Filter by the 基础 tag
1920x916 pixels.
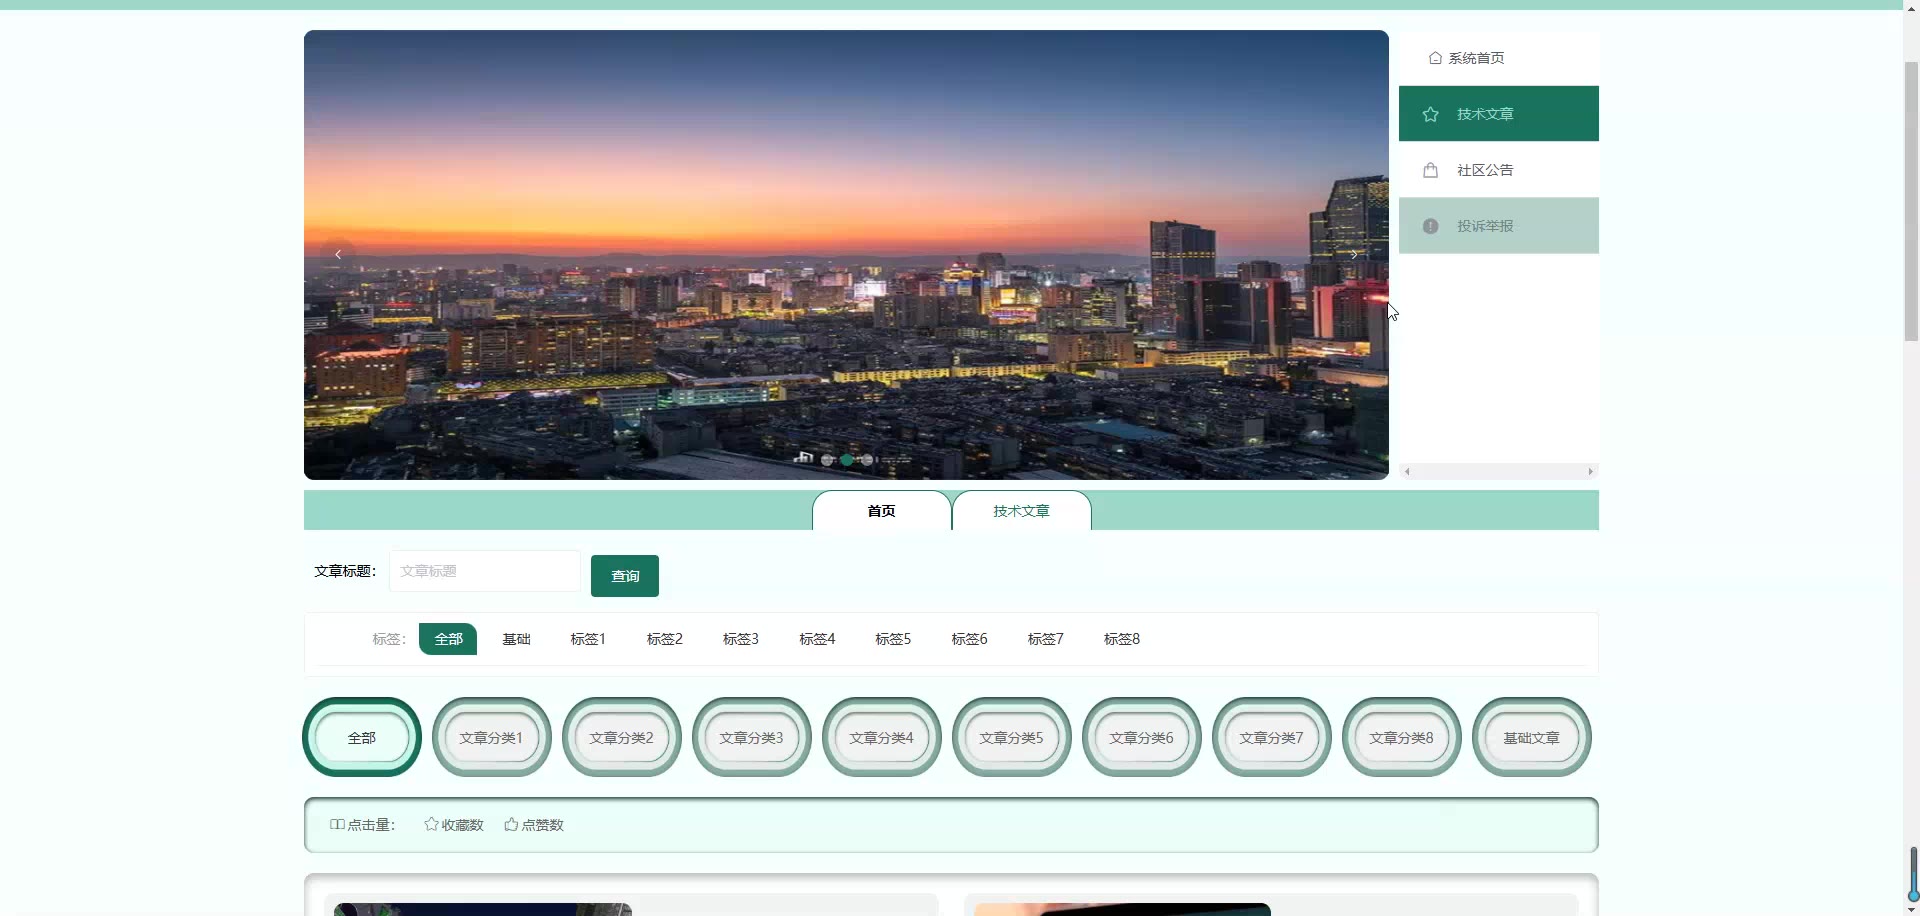tap(516, 639)
